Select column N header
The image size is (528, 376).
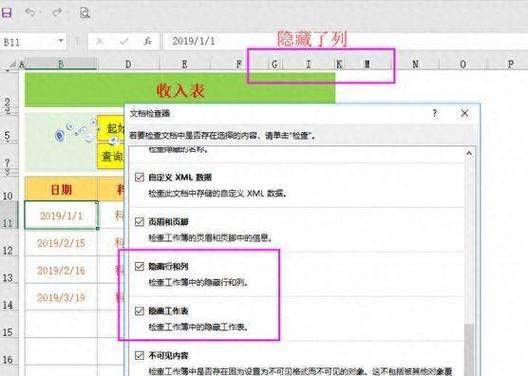tap(416, 64)
